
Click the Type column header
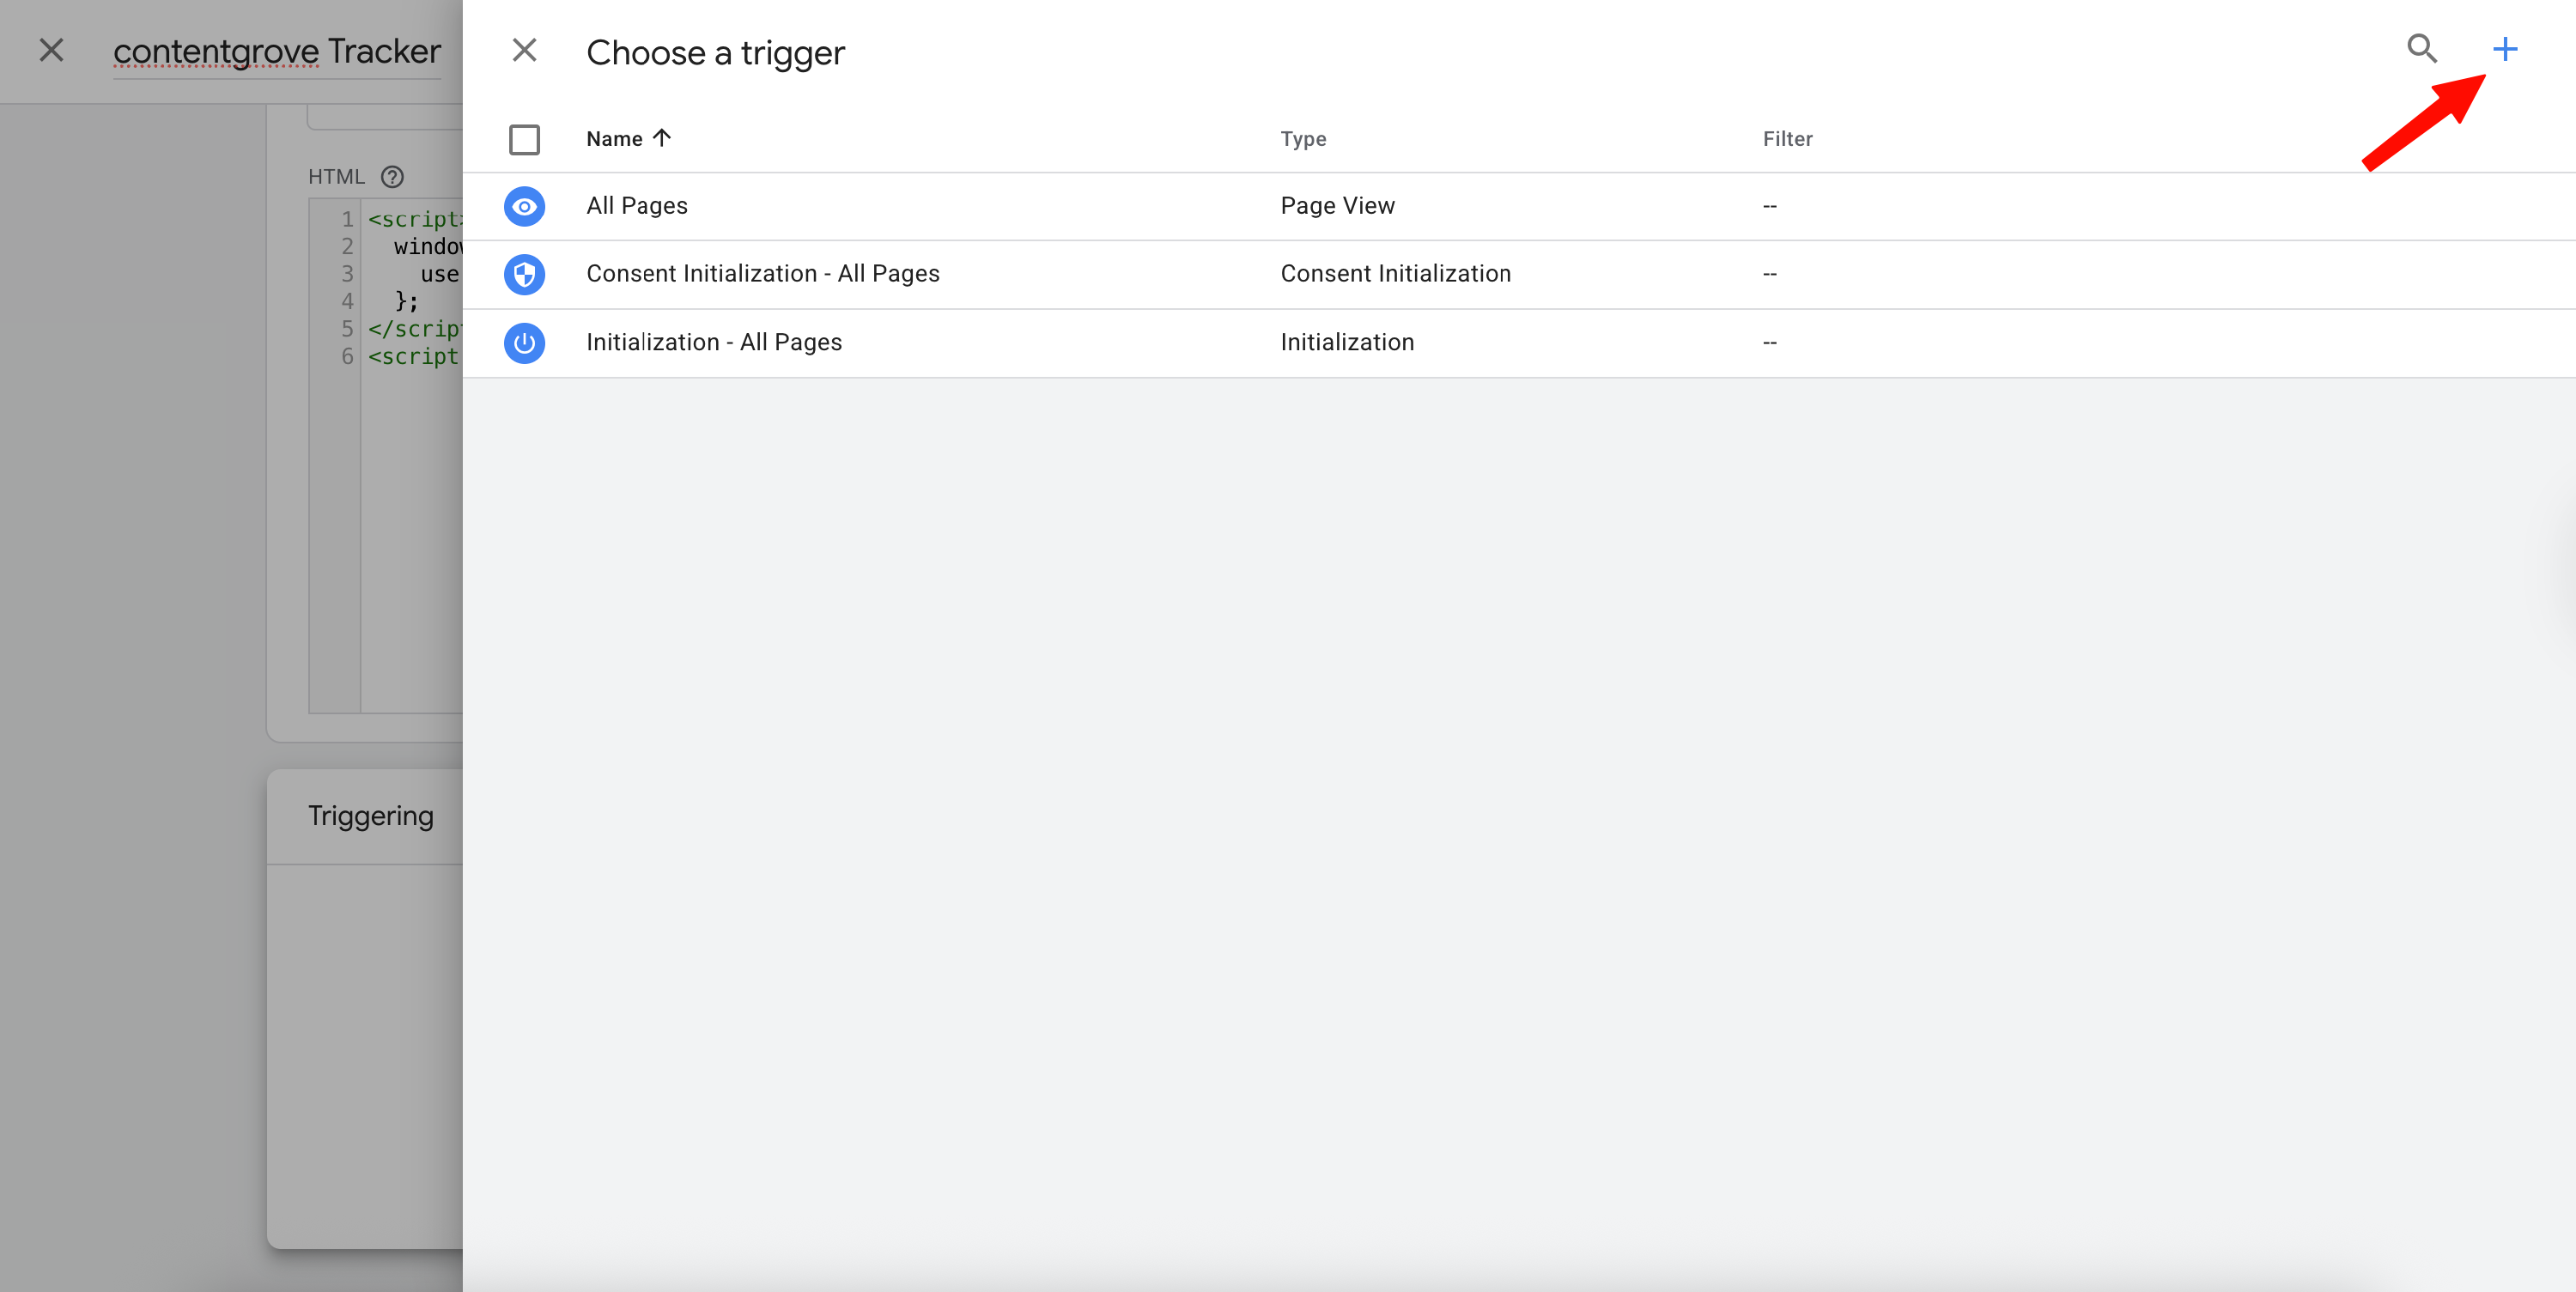(1303, 139)
